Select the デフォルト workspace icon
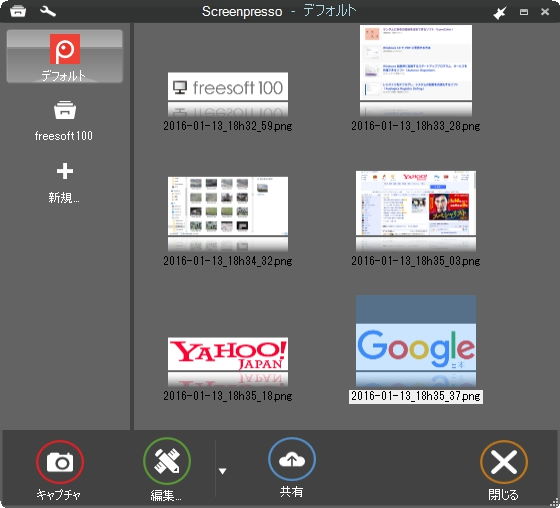This screenshot has height=508, width=560. click(65, 49)
